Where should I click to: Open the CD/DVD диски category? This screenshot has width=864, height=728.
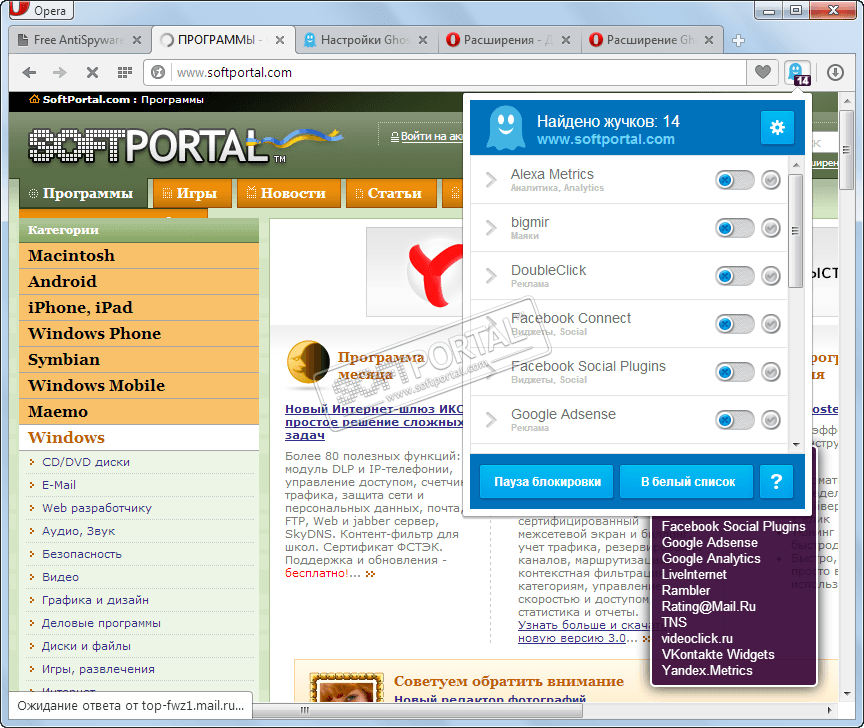pyautogui.click(x=86, y=462)
